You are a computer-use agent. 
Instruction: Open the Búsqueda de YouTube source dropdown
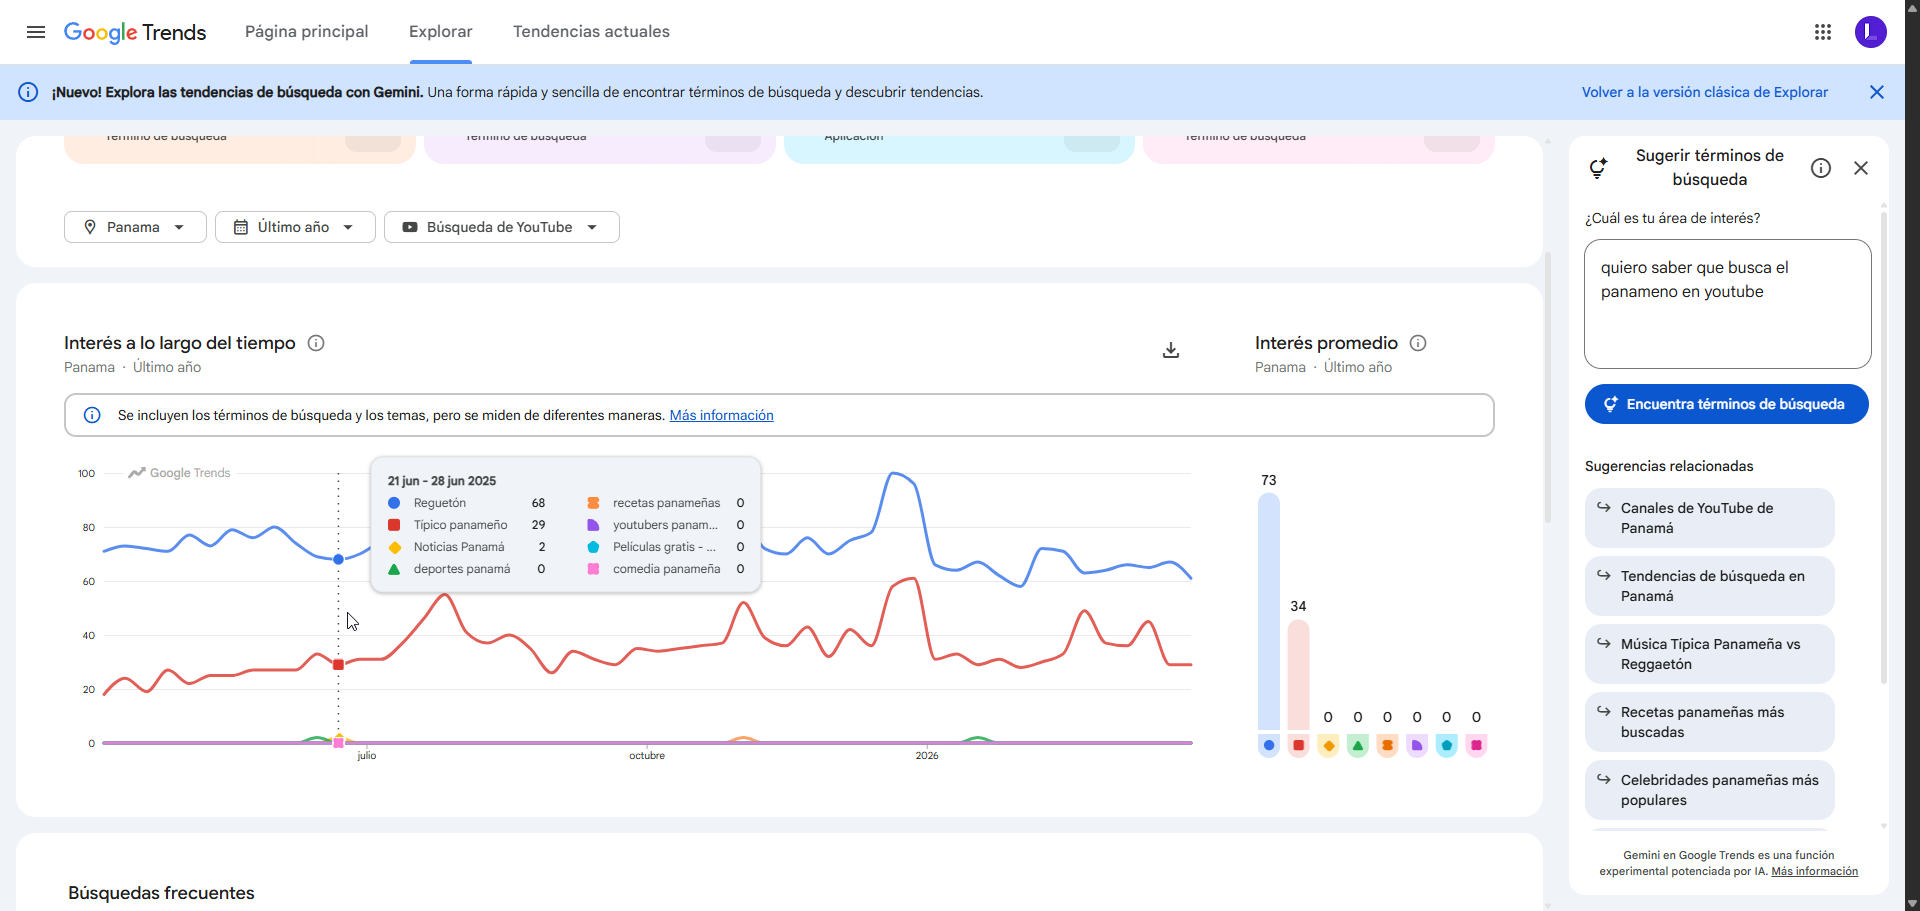502,227
